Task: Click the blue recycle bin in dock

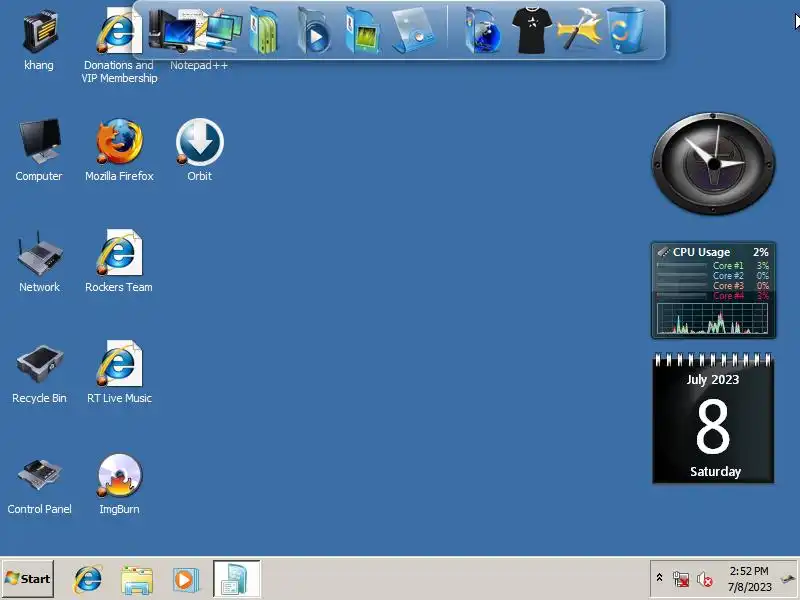Action: (x=626, y=30)
